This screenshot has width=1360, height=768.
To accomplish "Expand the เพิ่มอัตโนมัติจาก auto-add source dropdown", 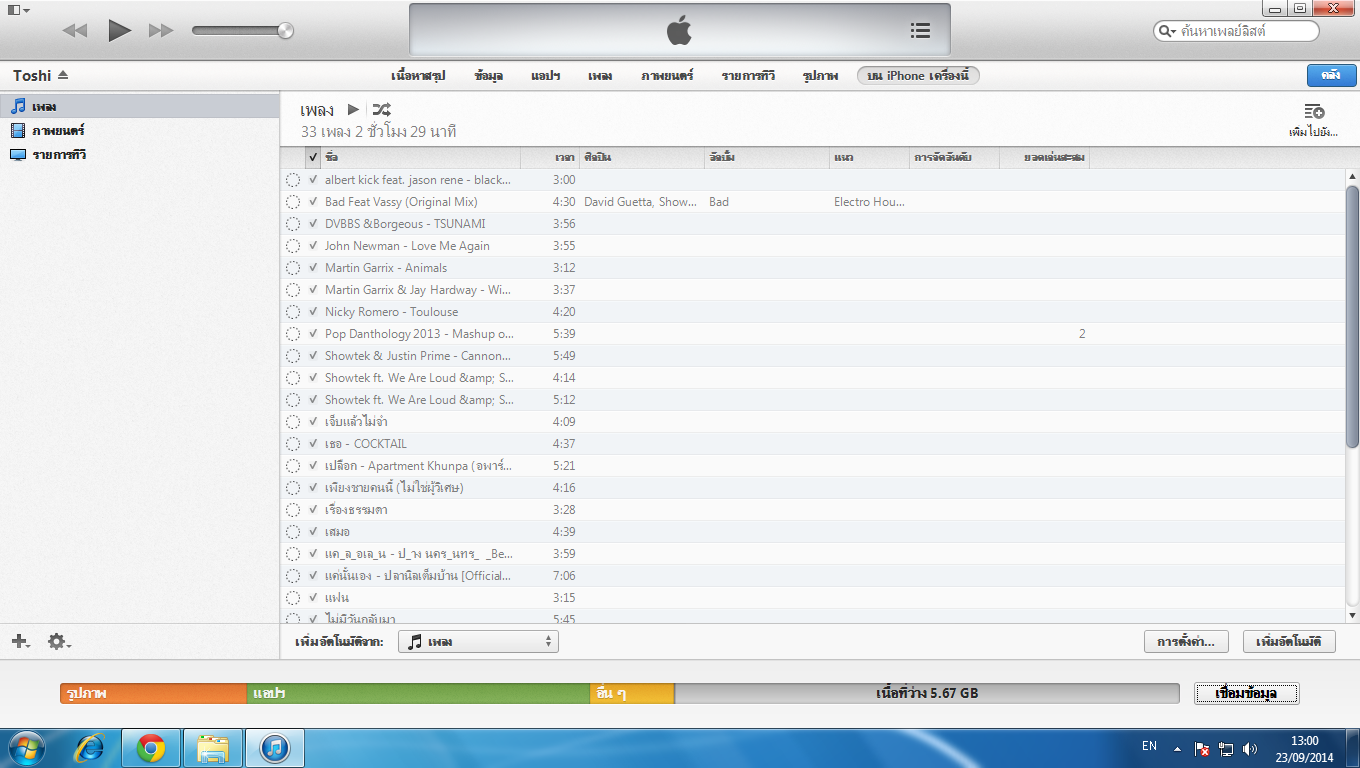I will click(478, 642).
